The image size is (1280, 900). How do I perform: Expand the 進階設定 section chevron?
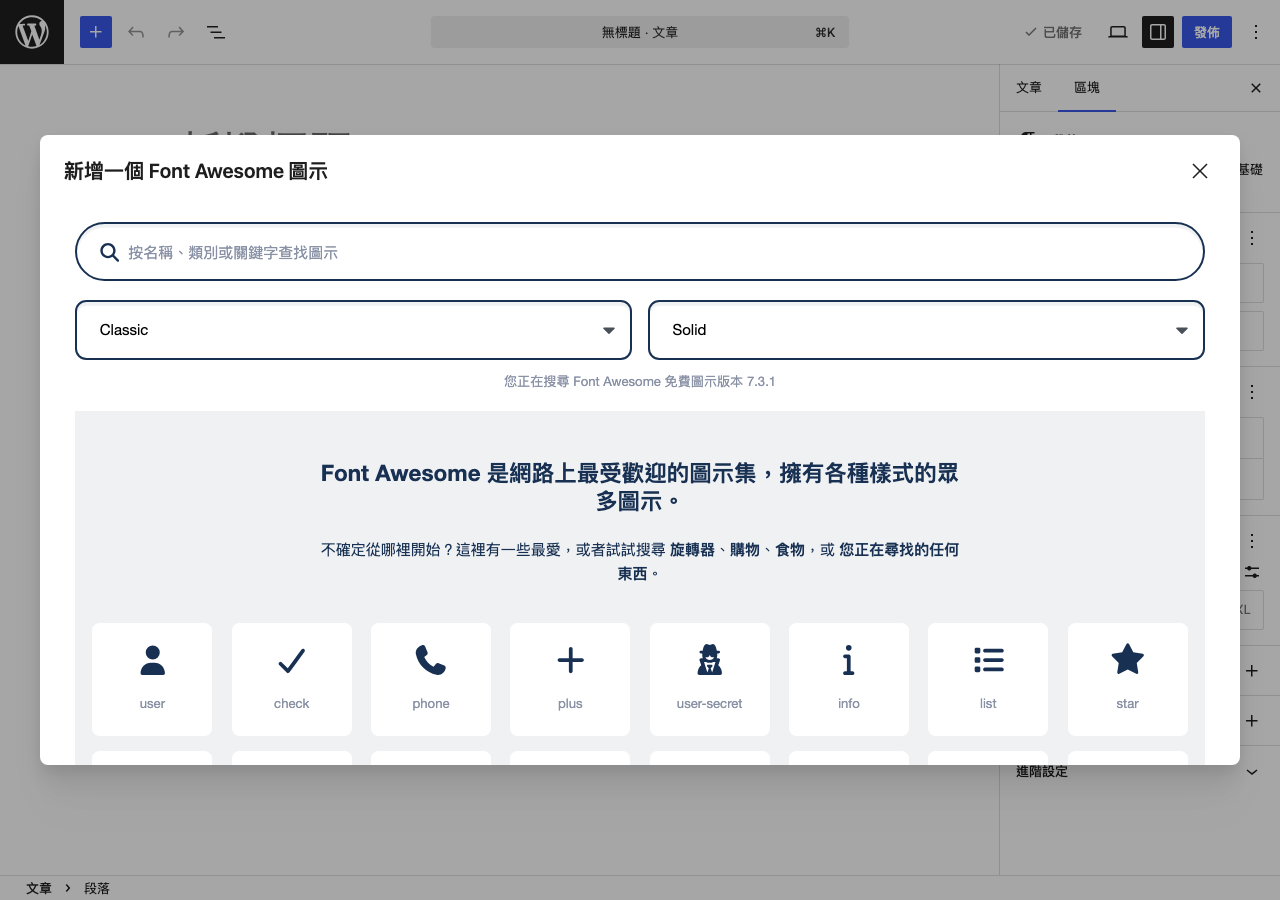(x=1252, y=772)
